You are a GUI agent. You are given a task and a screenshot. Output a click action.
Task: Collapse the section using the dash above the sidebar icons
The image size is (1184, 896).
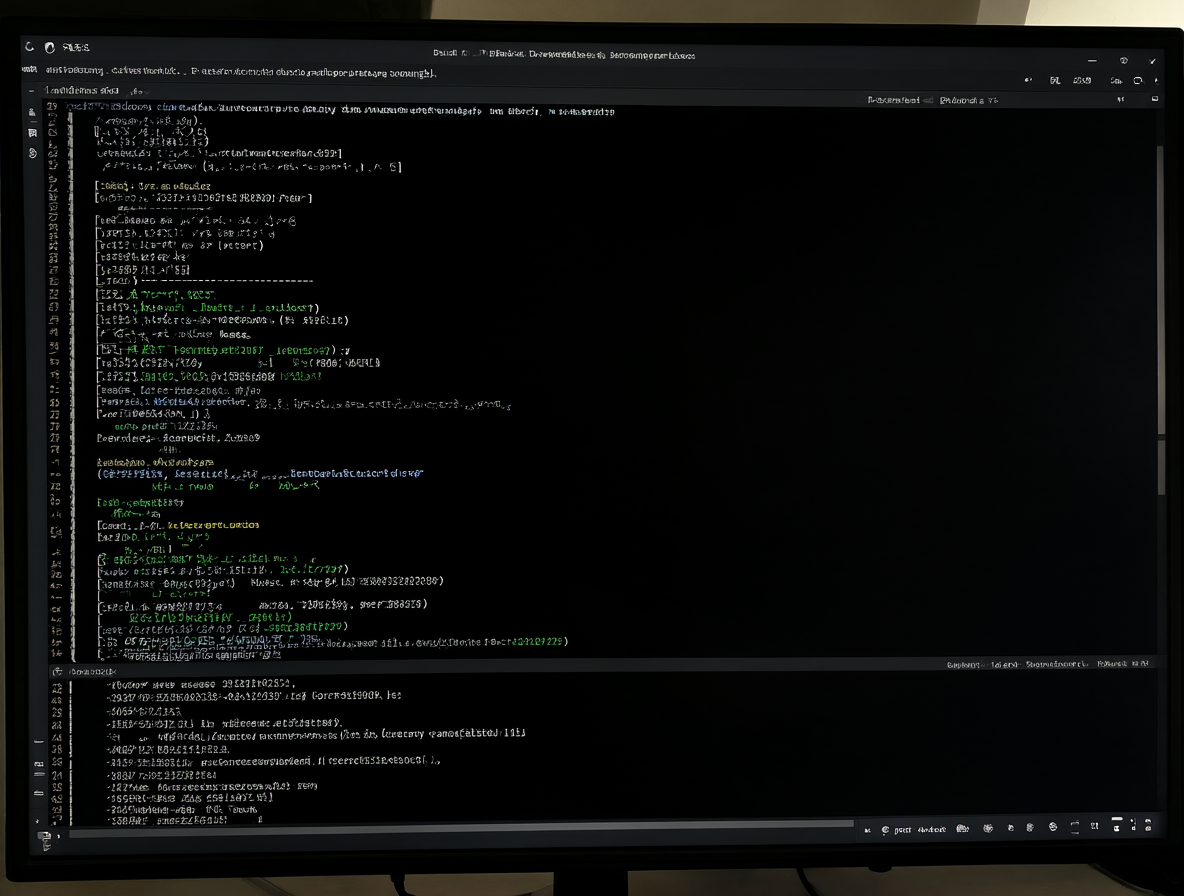pos(31,91)
